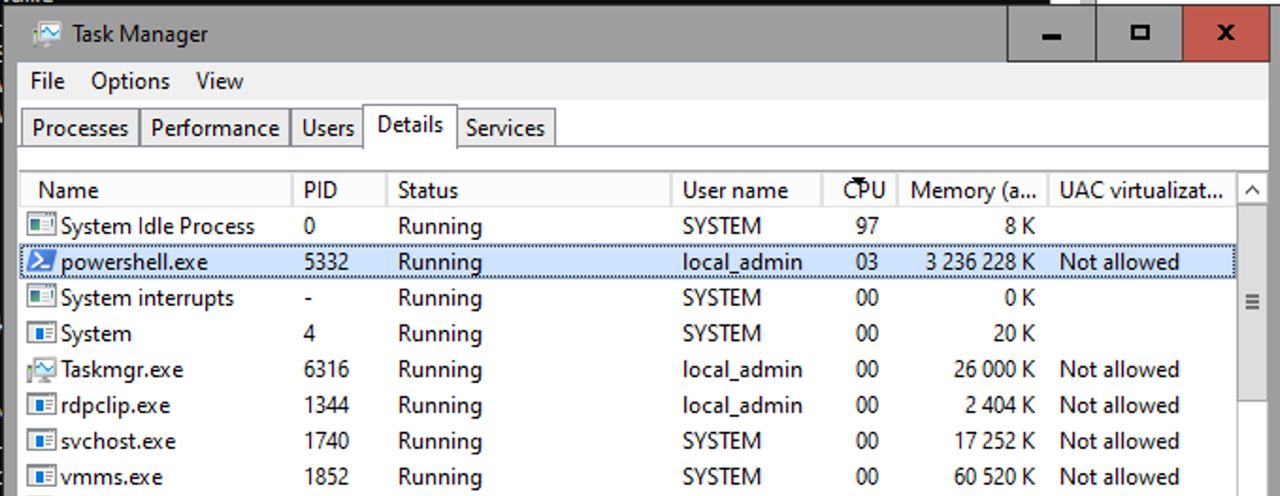Maximize the Task Manager window

1139,33
